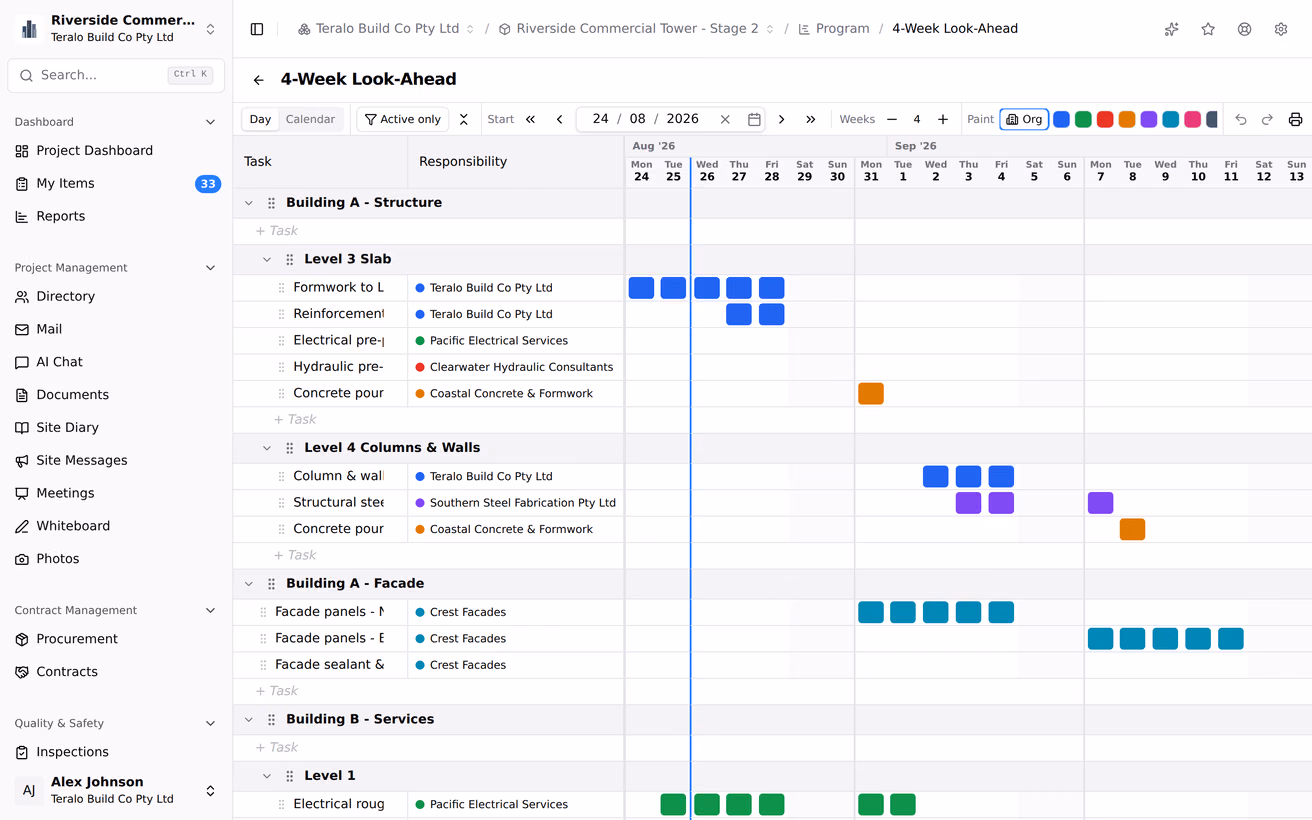
Task: Add a task under Building A - Facade
Action: coord(277,691)
